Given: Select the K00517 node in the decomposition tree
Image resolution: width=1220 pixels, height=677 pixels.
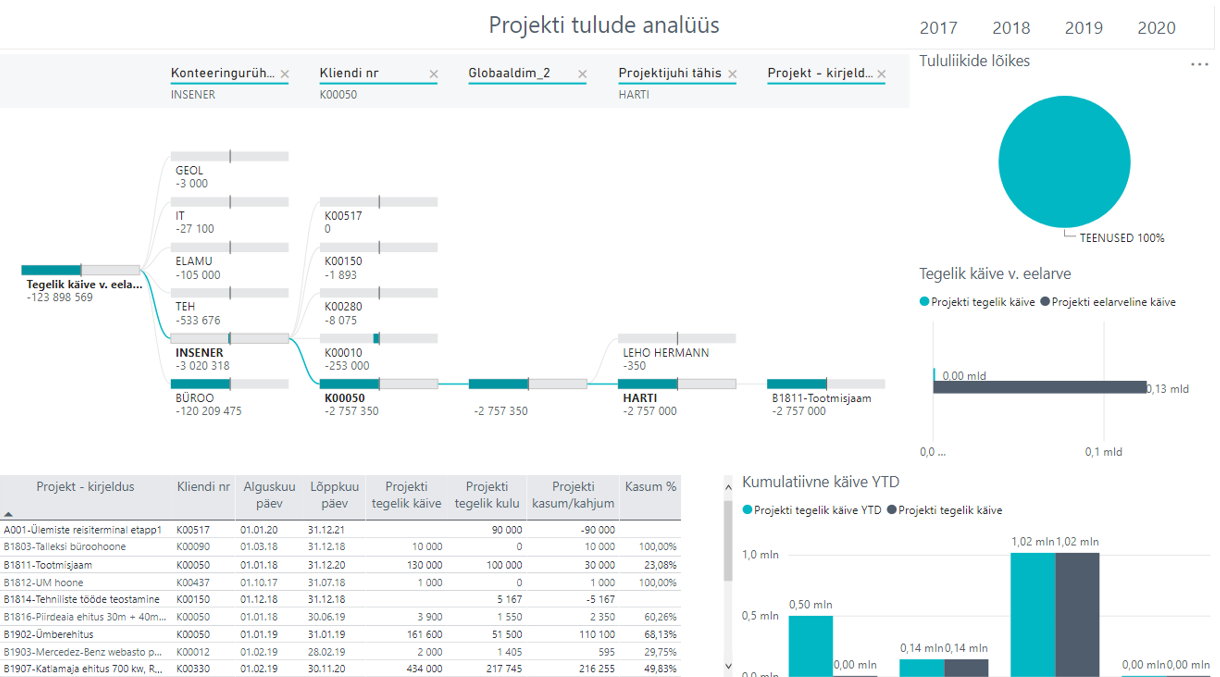Looking at the screenshot, I should tap(379, 216).
